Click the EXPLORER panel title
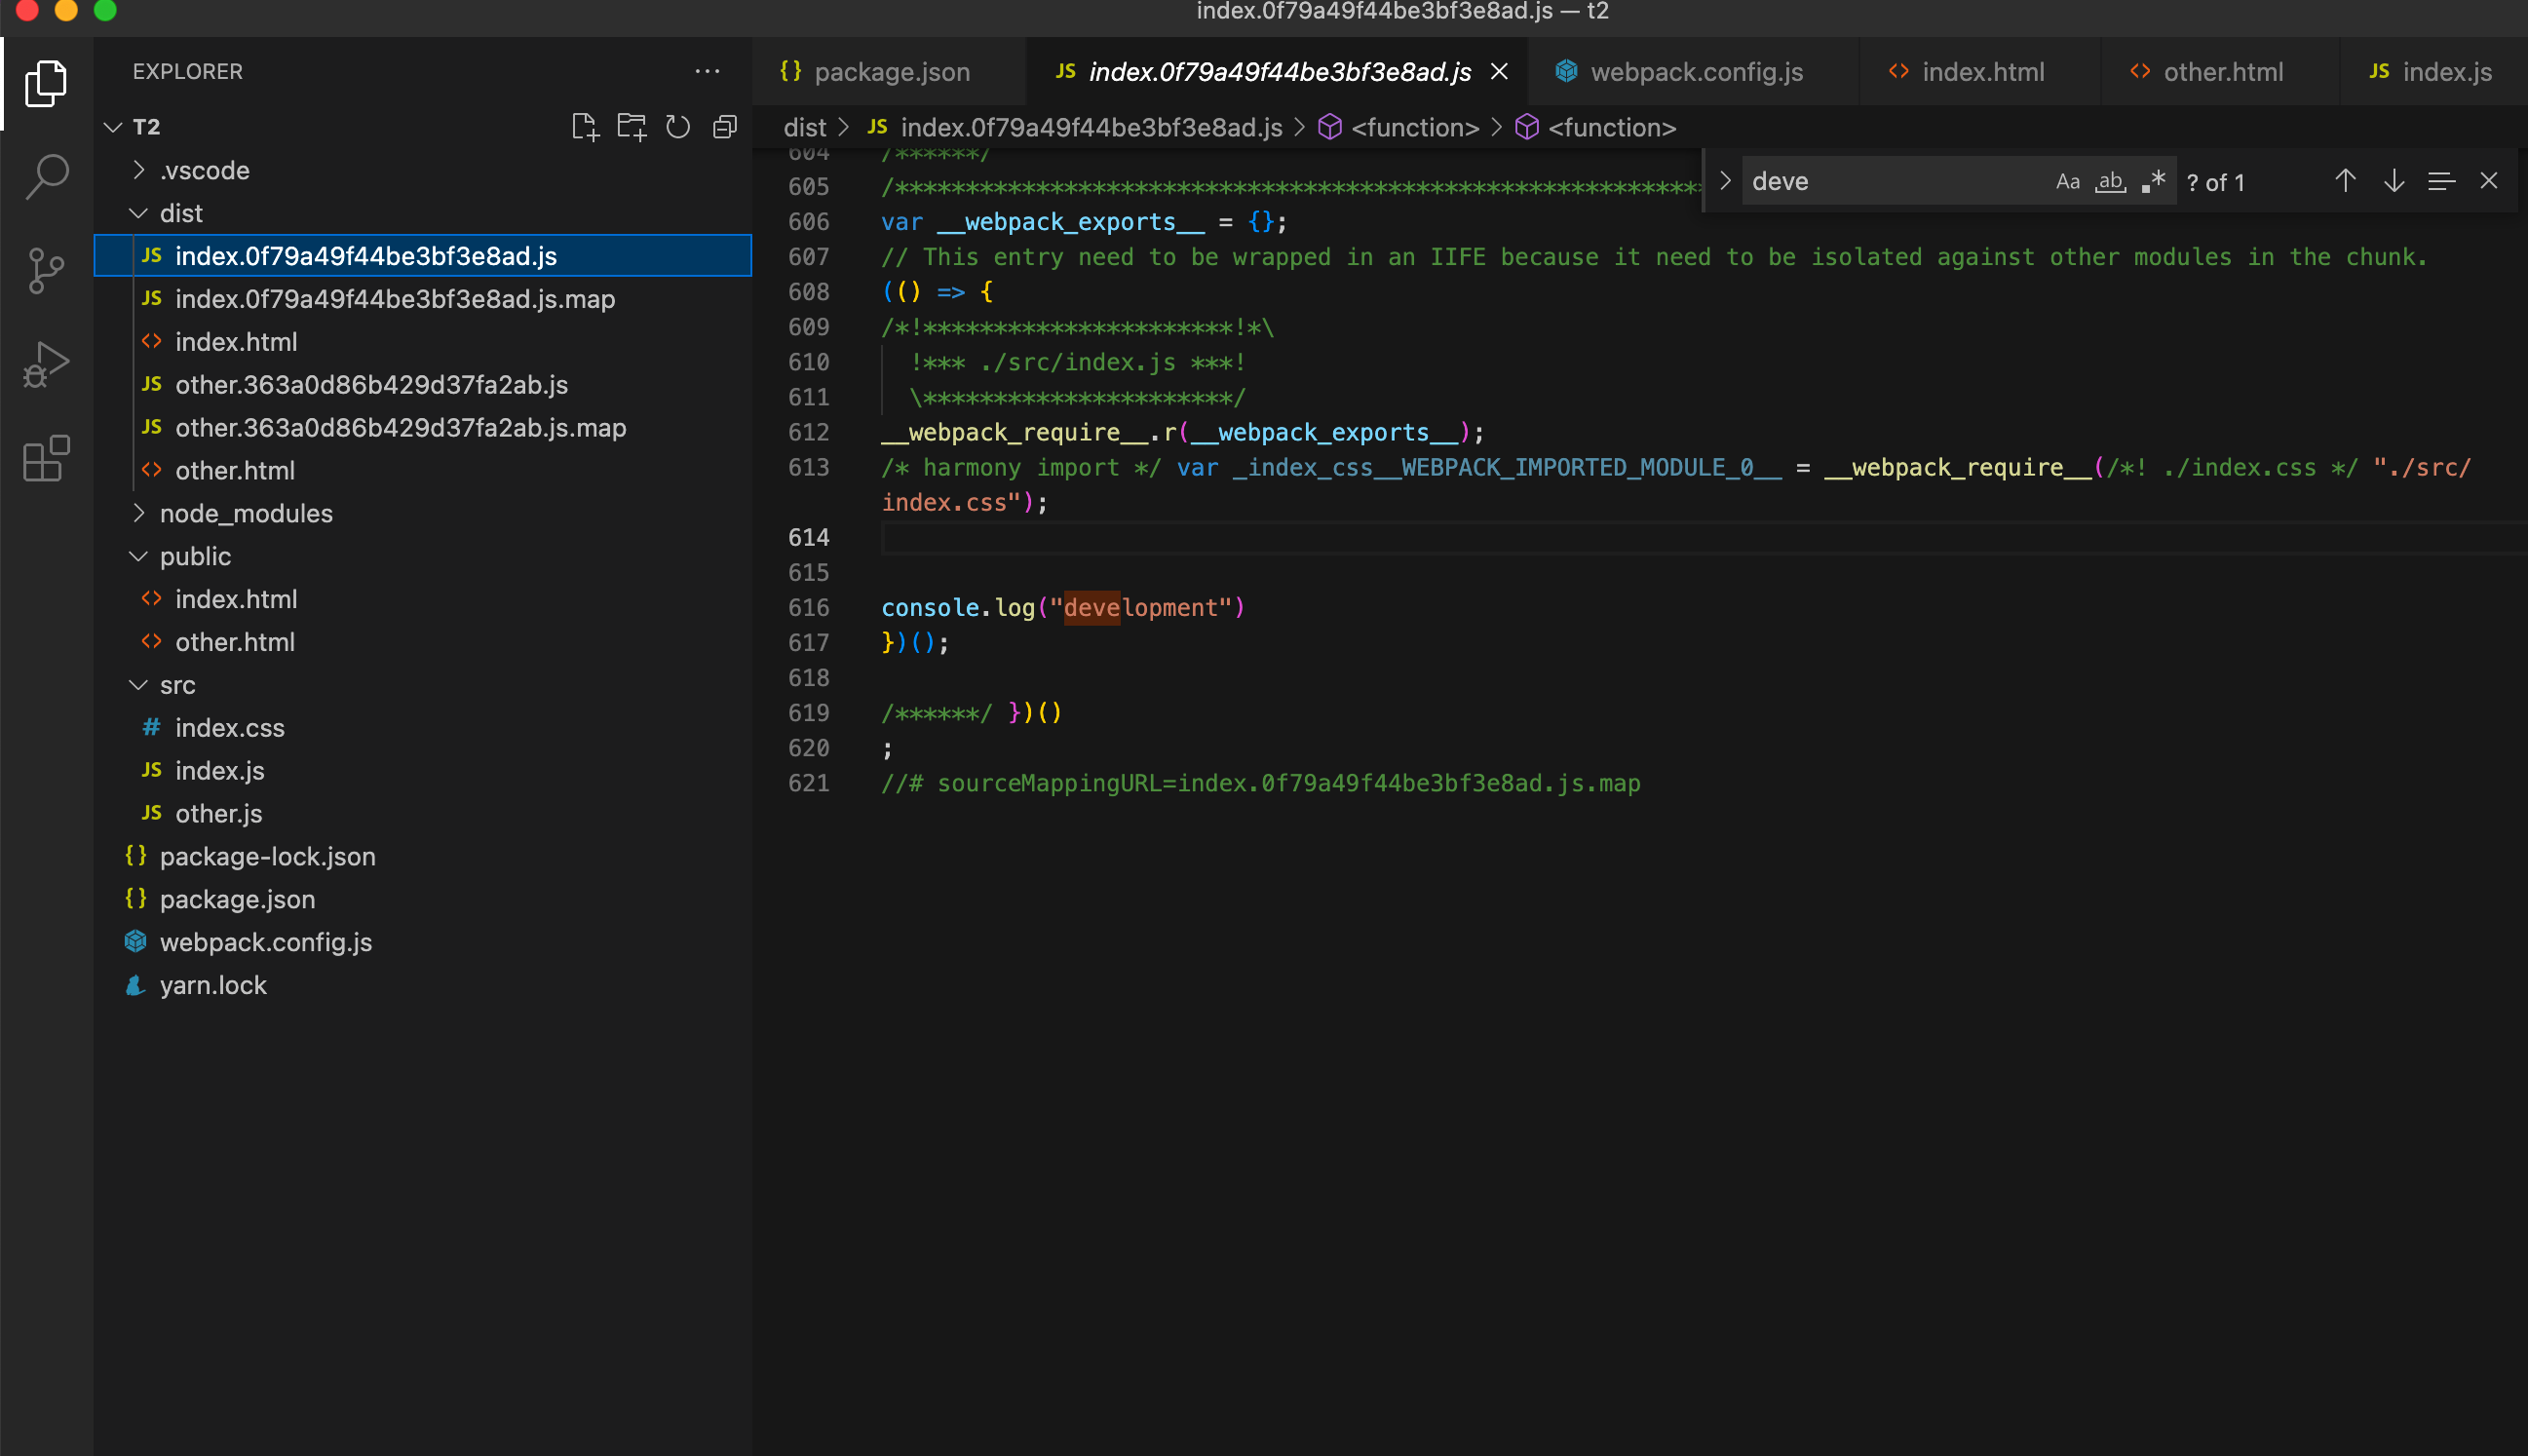Image resolution: width=2528 pixels, height=1456 pixels. point(188,72)
